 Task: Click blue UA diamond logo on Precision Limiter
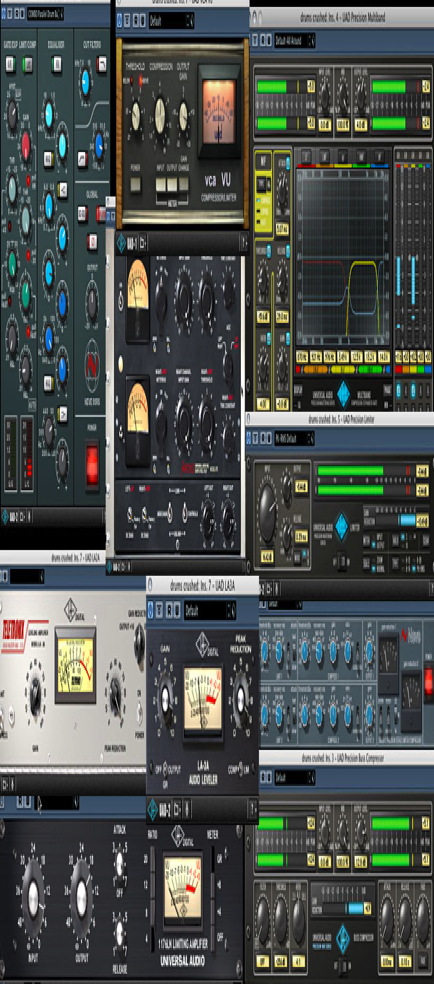[342, 527]
